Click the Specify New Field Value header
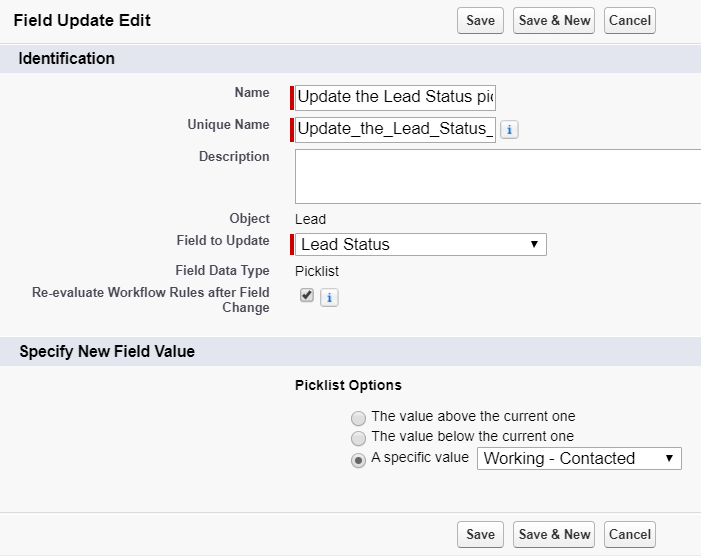 coord(107,351)
